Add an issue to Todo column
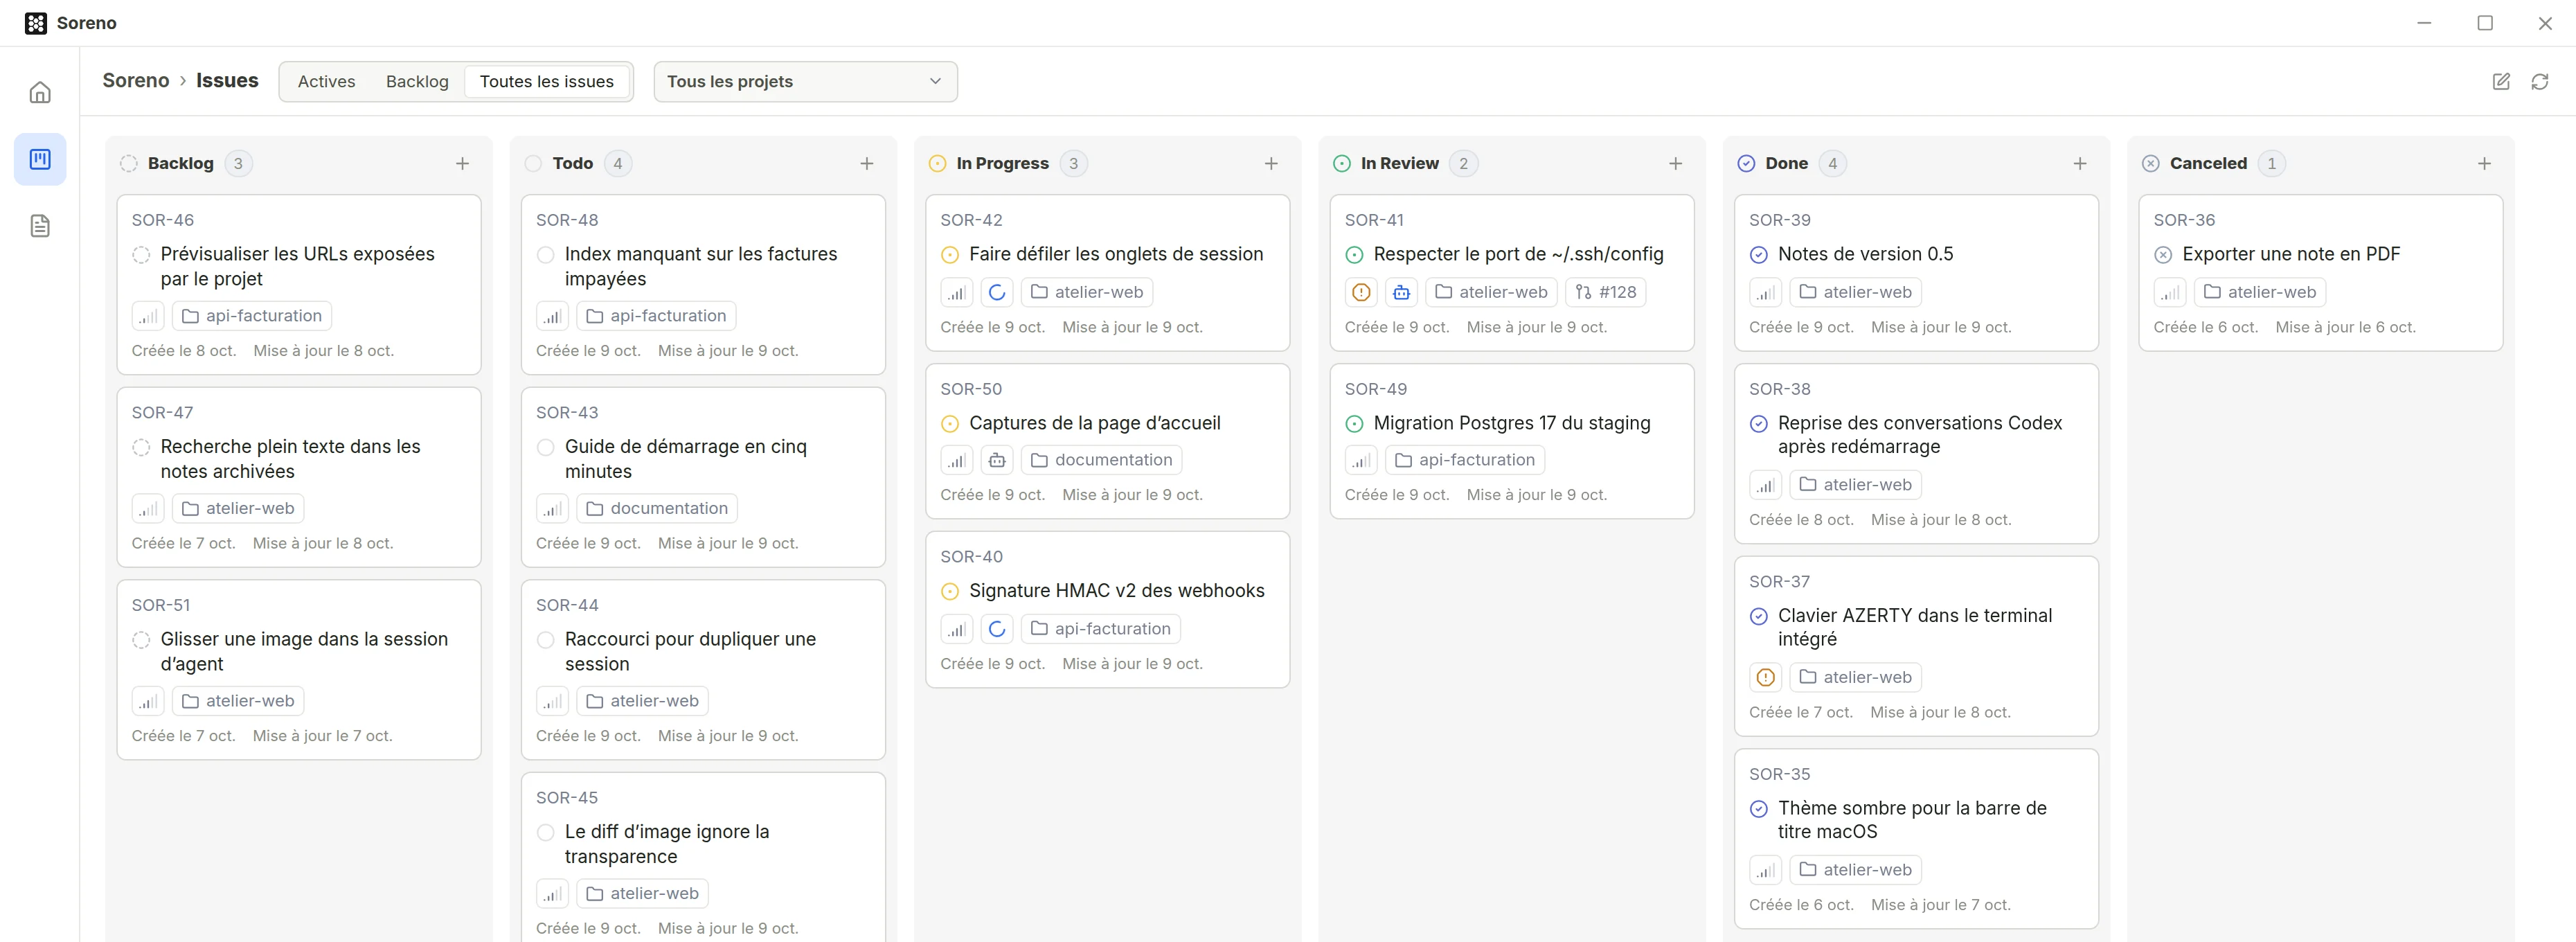The image size is (2576, 942). pos(867,163)
